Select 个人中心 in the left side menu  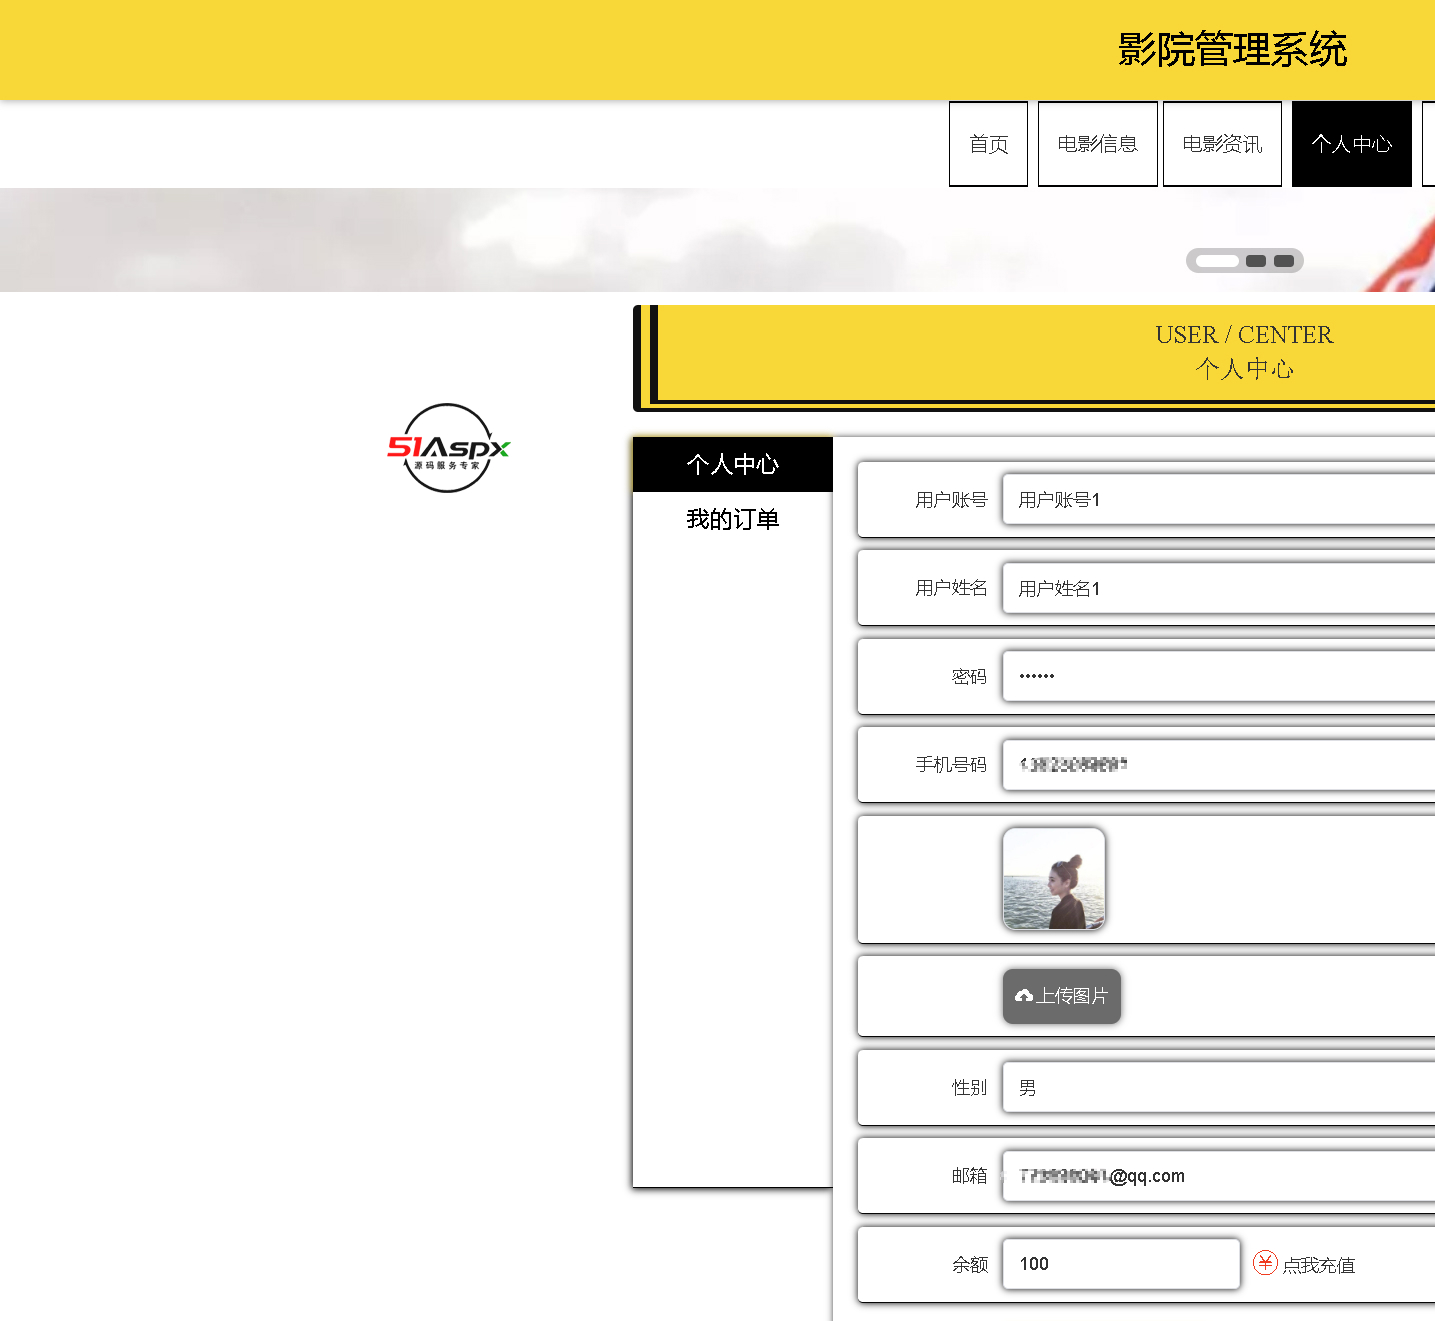tap(732, 464)
